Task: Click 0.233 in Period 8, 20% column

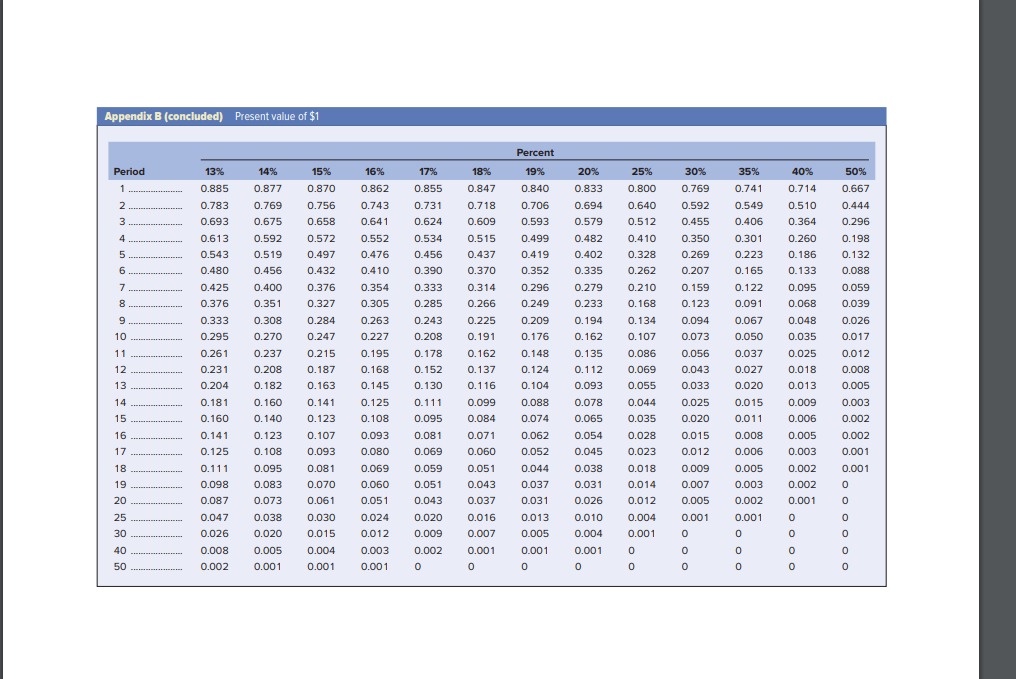Action: (x=588, y=304)
